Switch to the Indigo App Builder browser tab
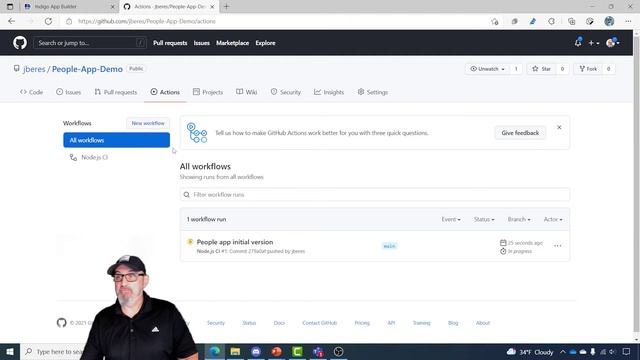Screen dimensions: 640x360 click(69, 7)
